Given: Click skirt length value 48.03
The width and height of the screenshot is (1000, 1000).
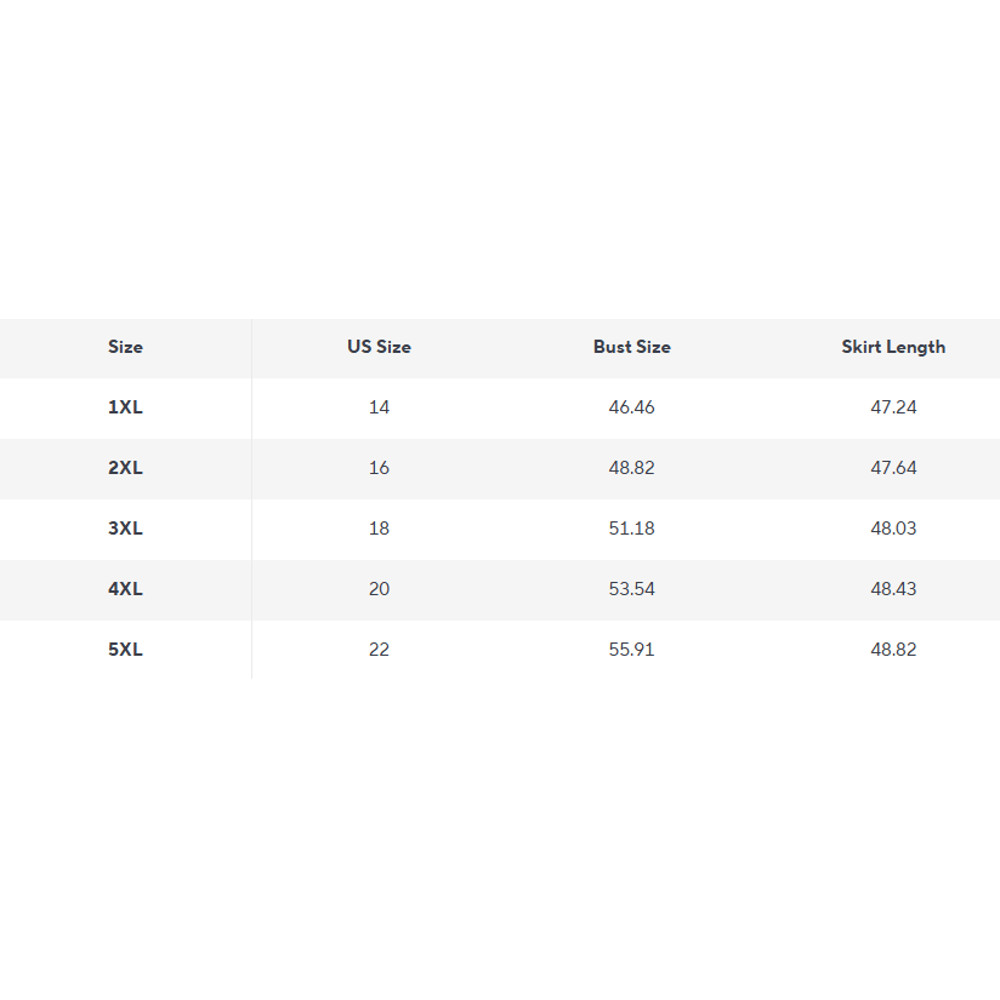Looking at the screenshot, I should pyautogui.click(x=893, y=528).
